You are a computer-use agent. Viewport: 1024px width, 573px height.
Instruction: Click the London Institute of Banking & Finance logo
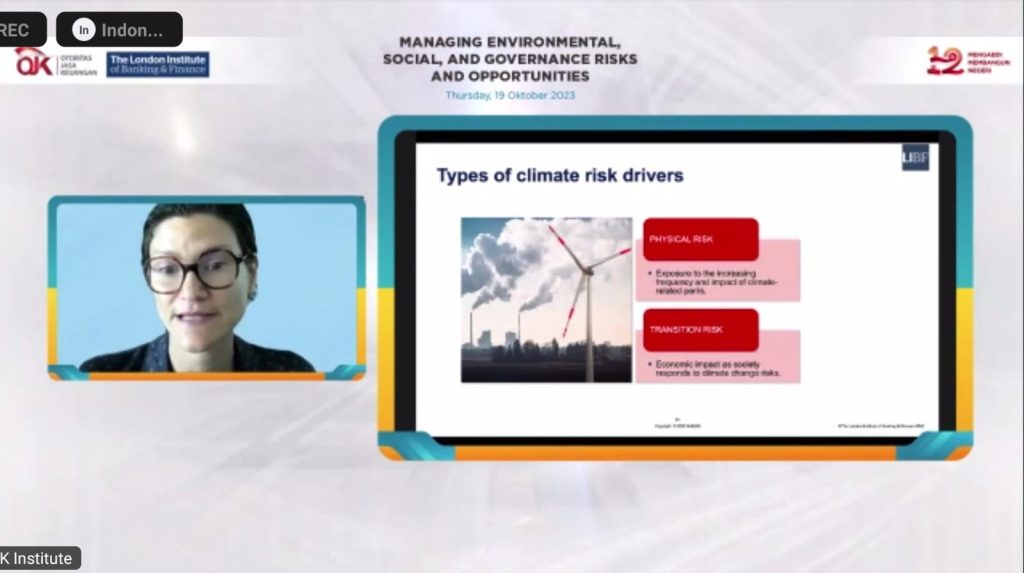pyautogui.click(x=158, y=64)
